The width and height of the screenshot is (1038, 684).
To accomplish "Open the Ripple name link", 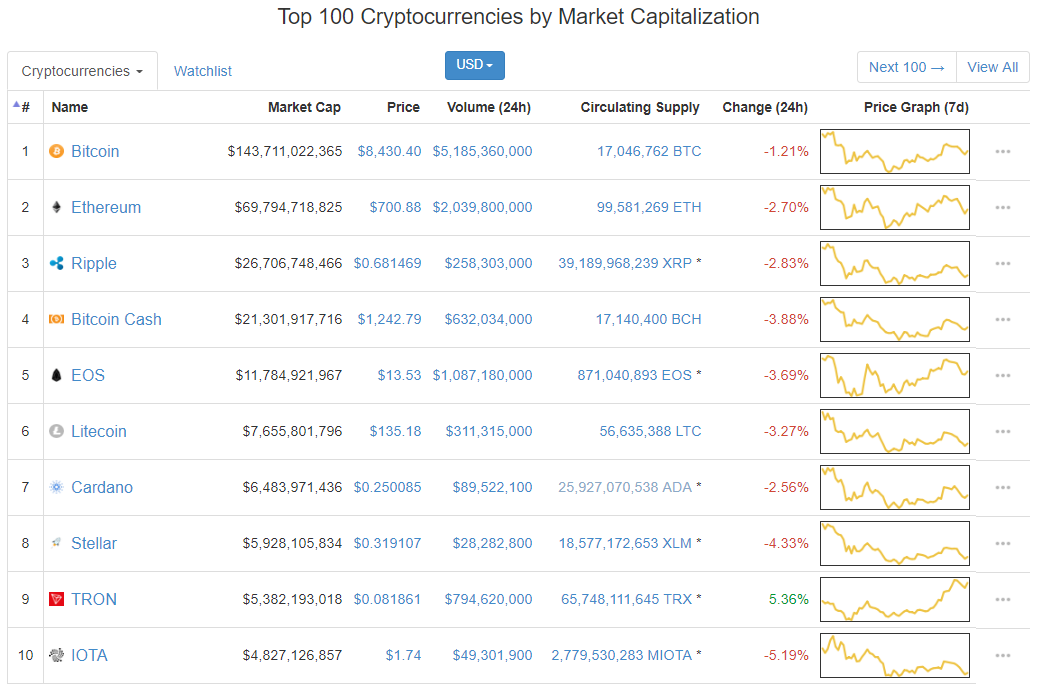I will point(93,264).
